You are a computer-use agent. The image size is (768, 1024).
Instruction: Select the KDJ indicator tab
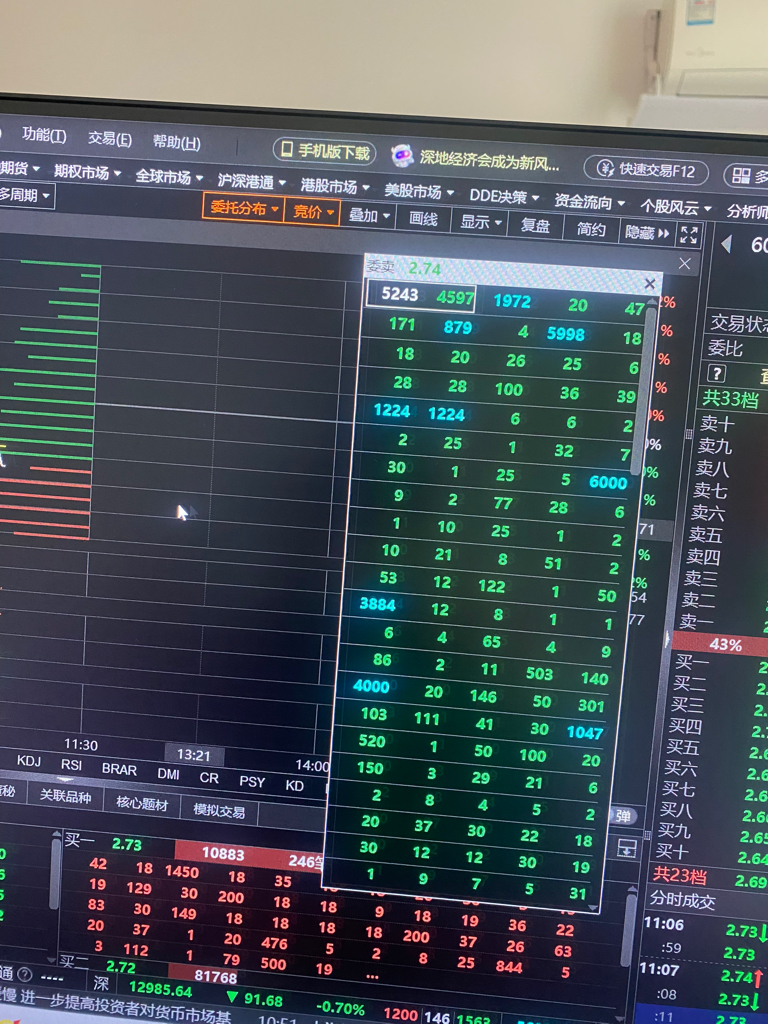pos(29,761)
